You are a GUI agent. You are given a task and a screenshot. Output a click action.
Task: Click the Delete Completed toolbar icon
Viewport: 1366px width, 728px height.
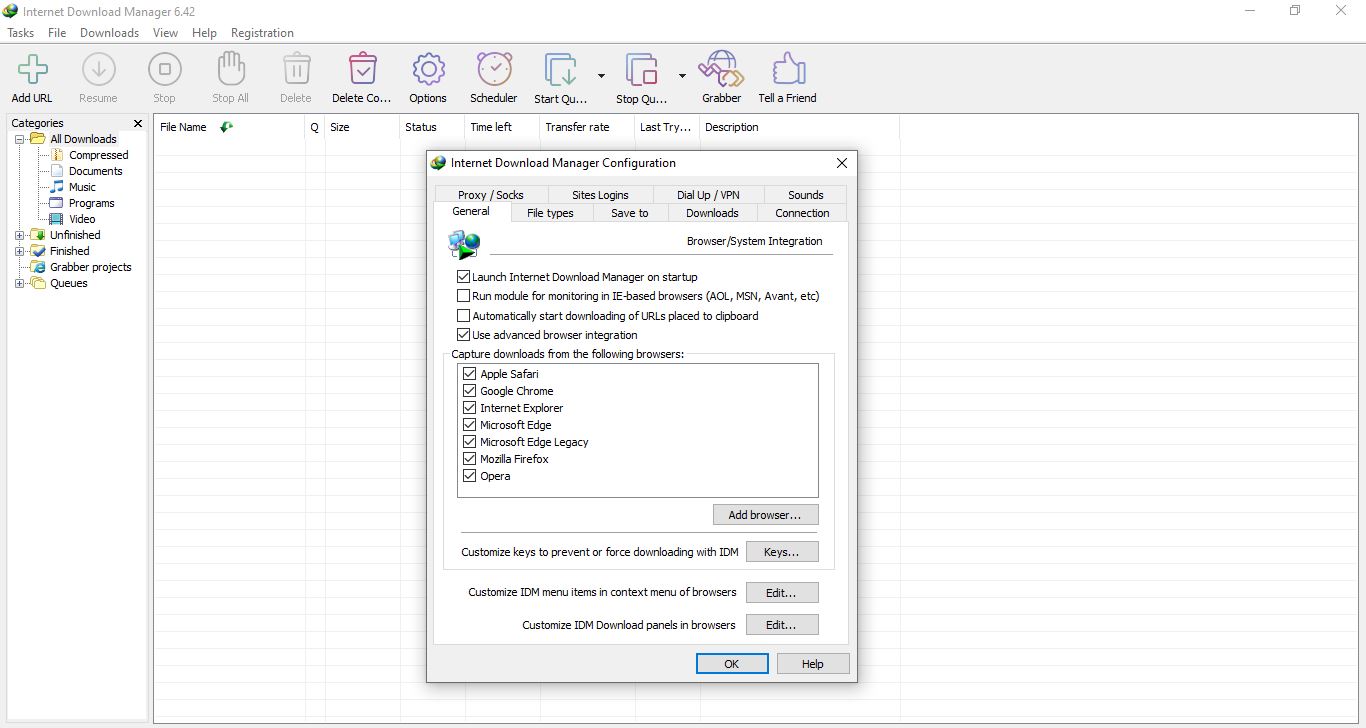pos(362,70)
